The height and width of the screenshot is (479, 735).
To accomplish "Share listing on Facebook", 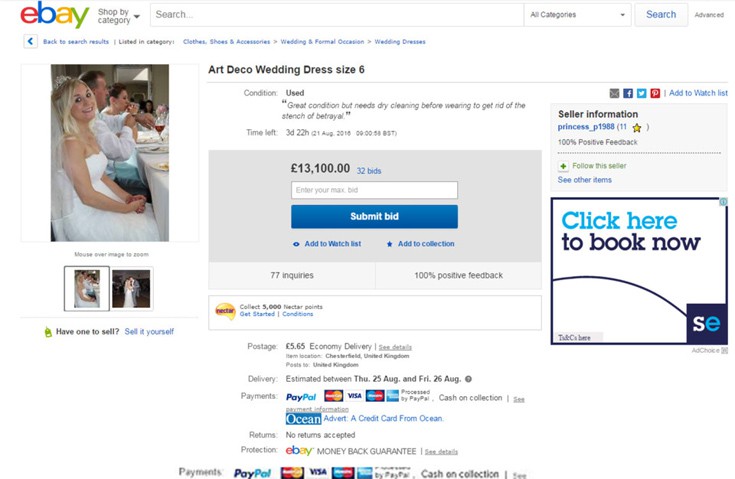I will [x=628, y=93].
